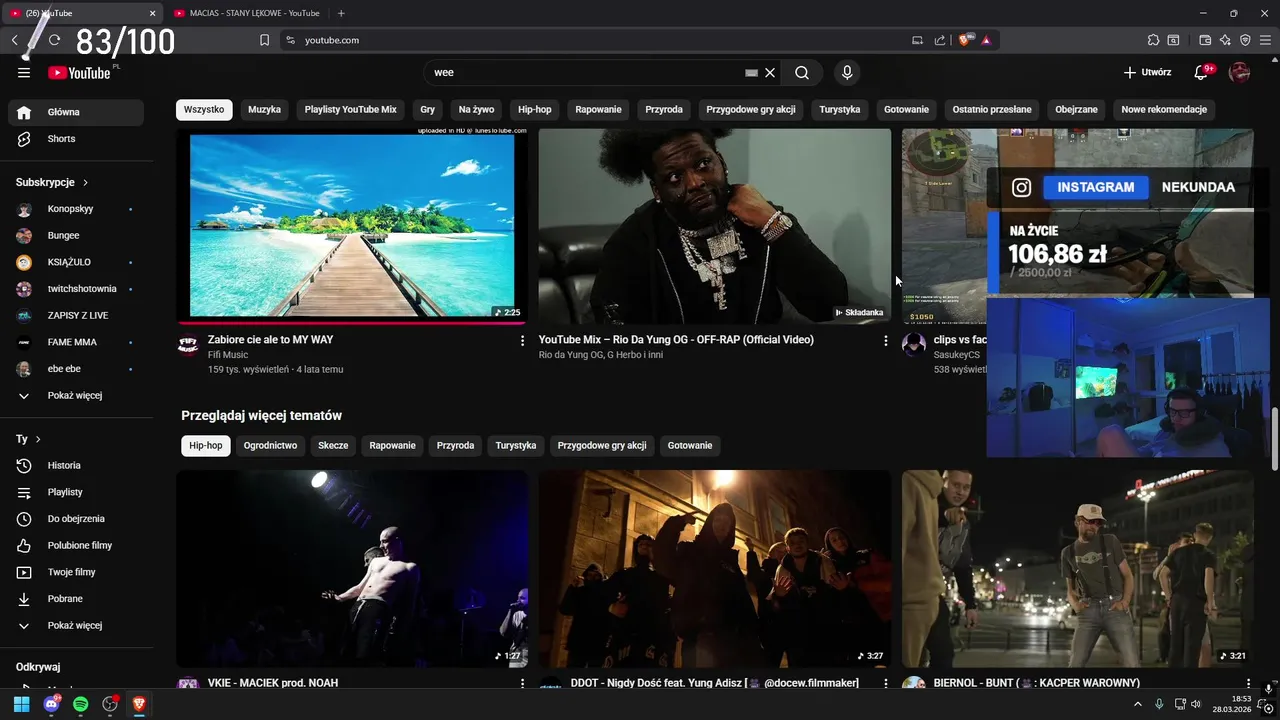Choose the Hip-hop topic chip under Przeglądaj

[x=206, y=445]
